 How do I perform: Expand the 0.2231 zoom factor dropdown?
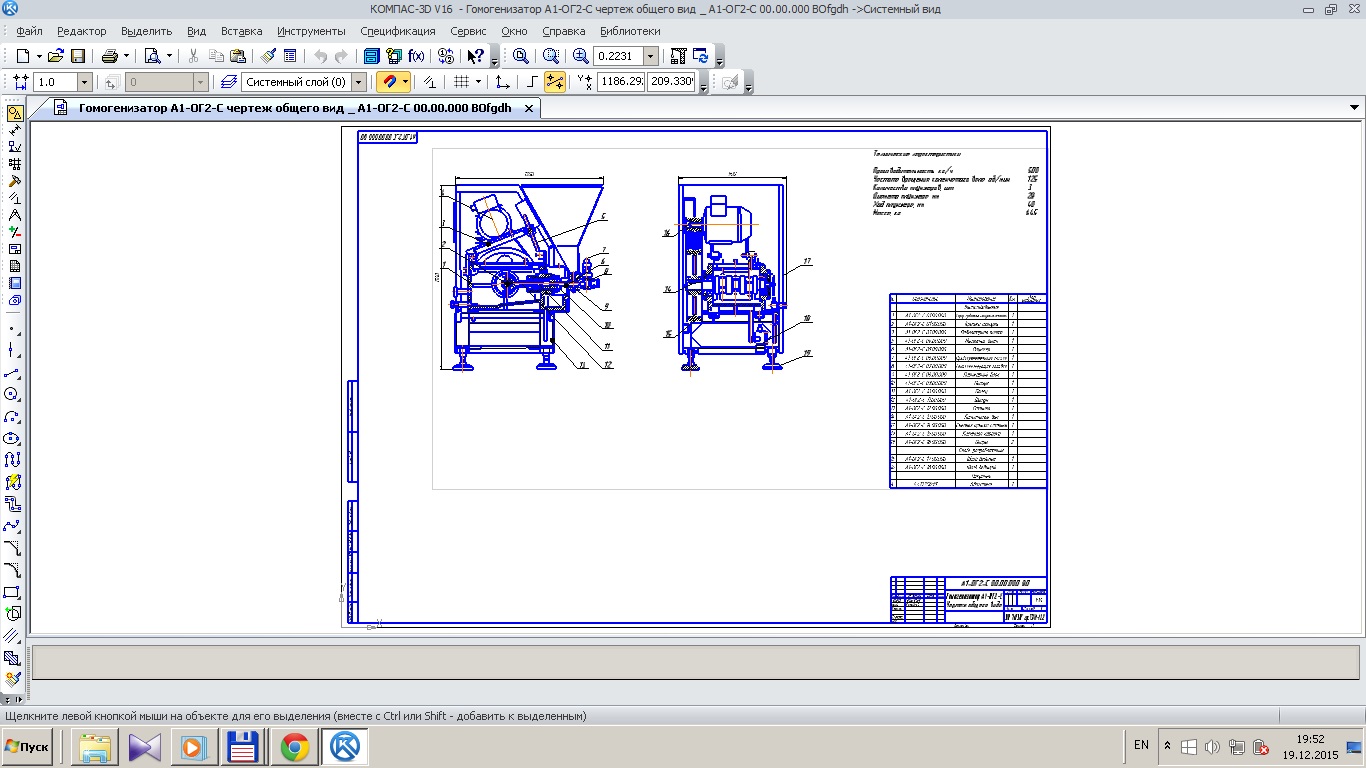coord(651,56)
